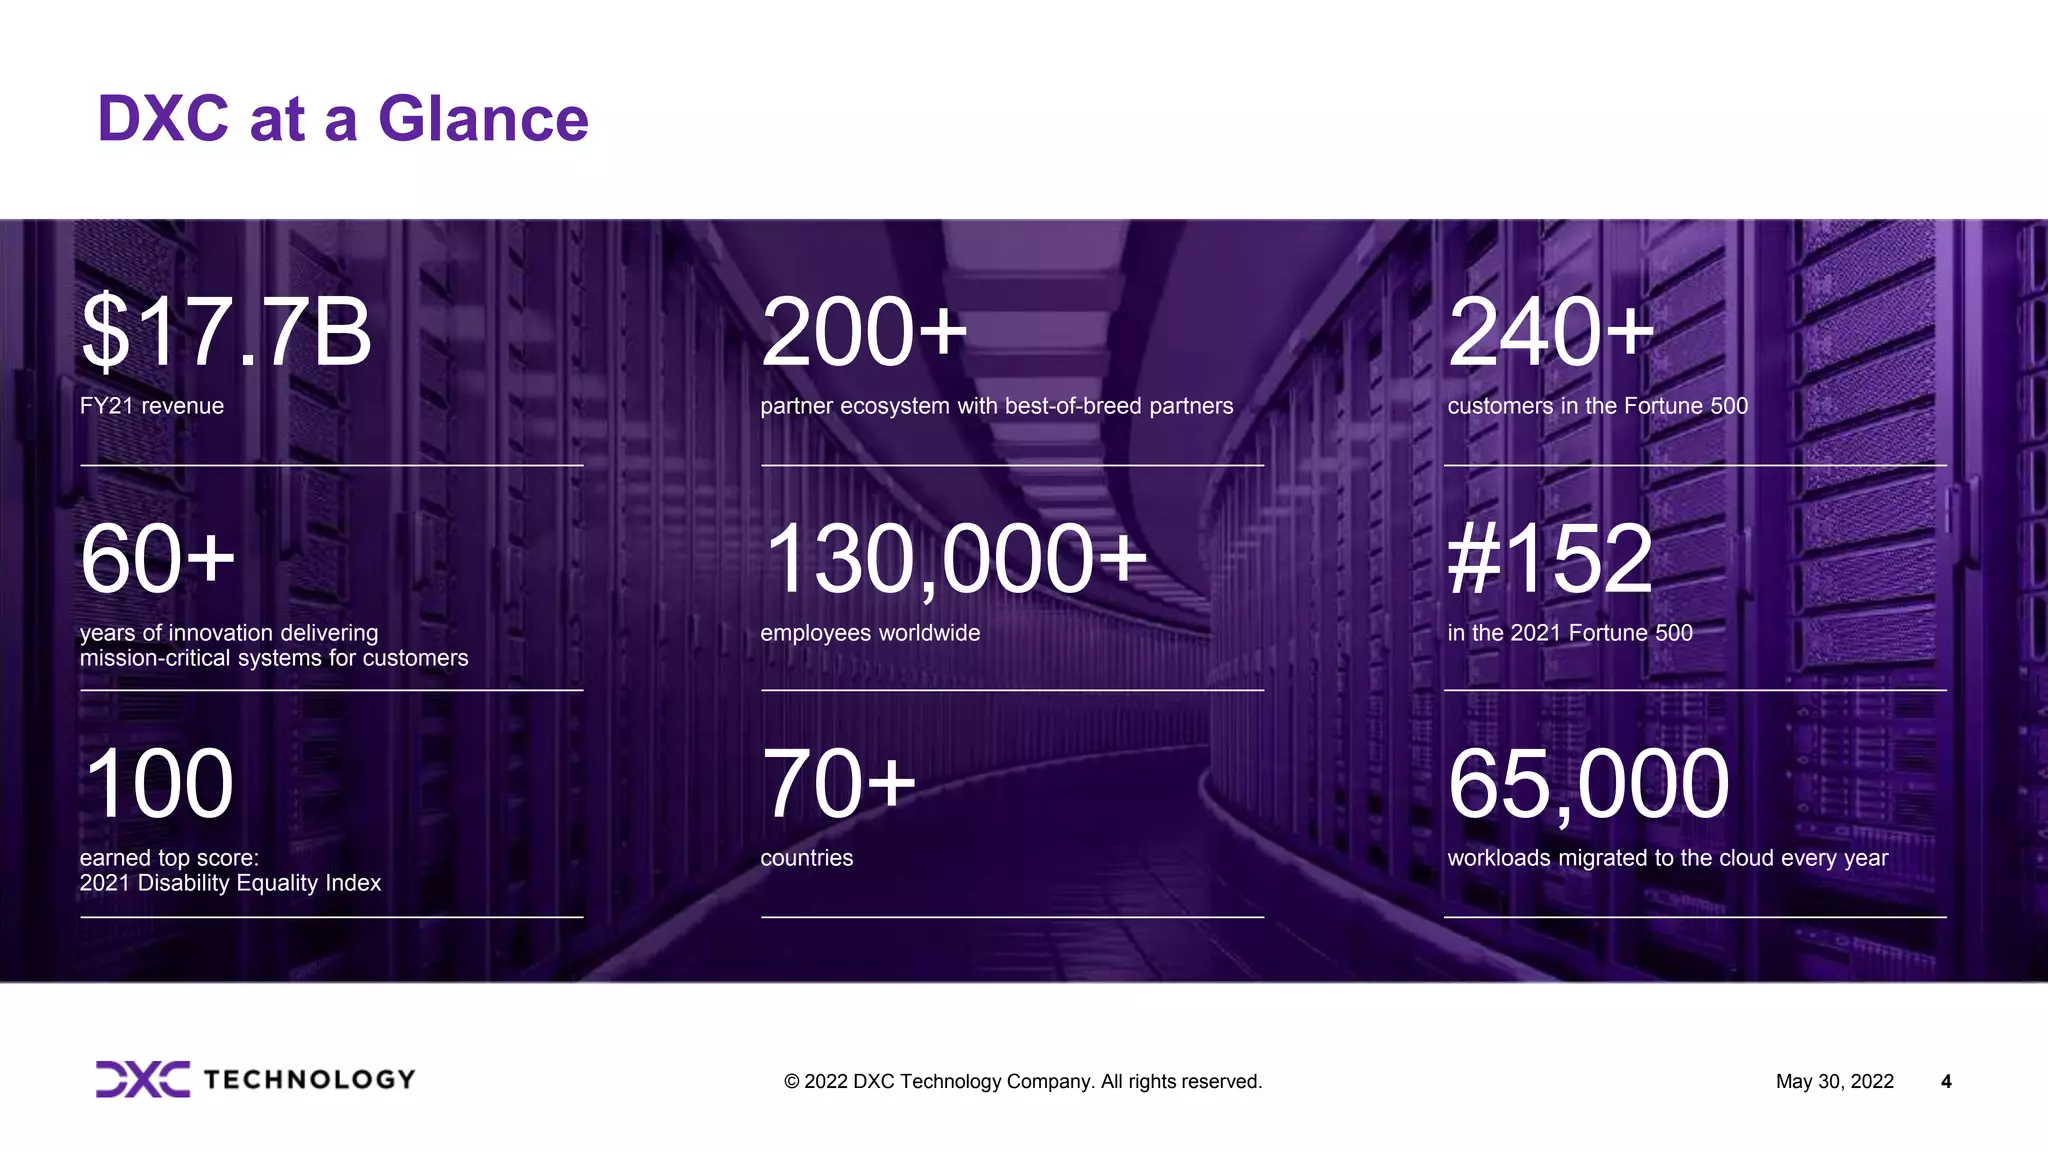Select 'customers in the Fortune 500' caption
The height and width of the screenshot is (1152, 2048).
pos(1597,406)
